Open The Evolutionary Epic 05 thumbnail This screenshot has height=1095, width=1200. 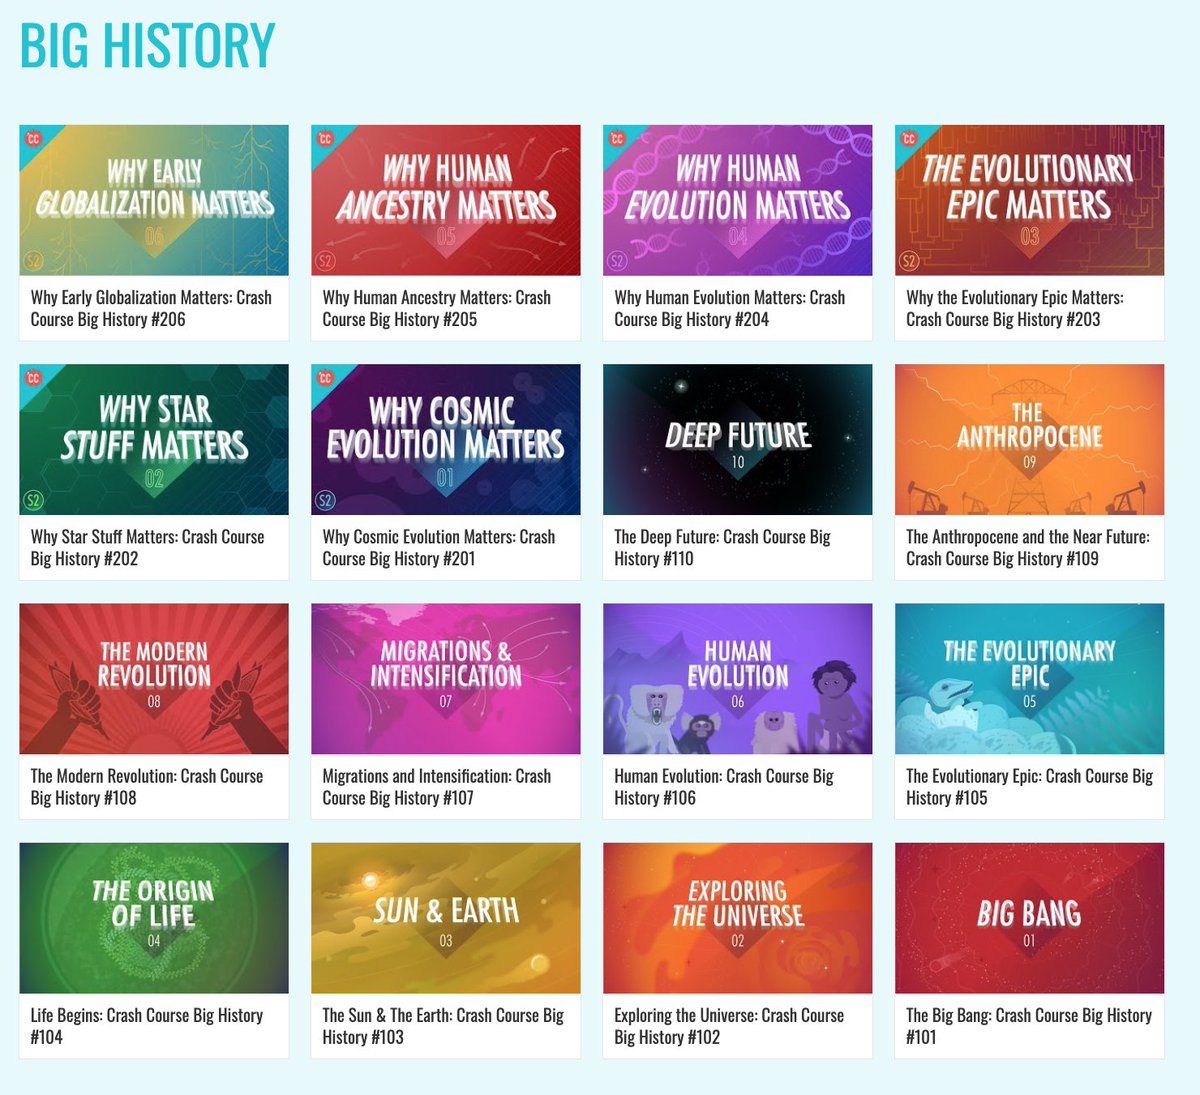click(x=1030, y=679)
